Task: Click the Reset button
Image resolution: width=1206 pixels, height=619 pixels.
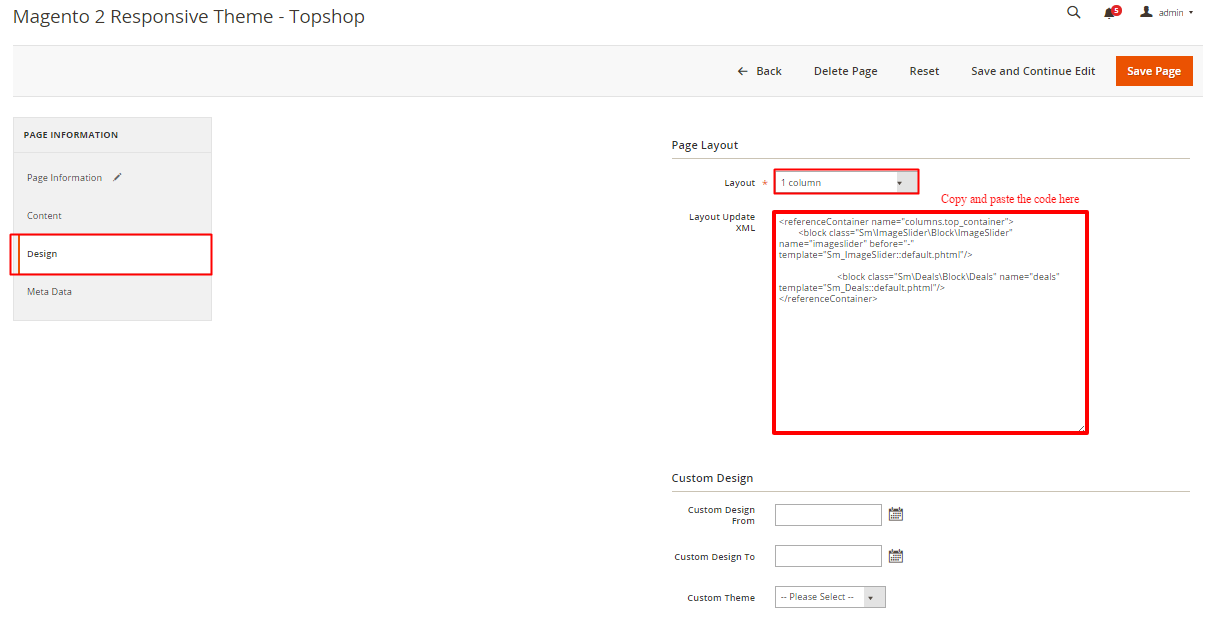Action: [x=924, y=71]
